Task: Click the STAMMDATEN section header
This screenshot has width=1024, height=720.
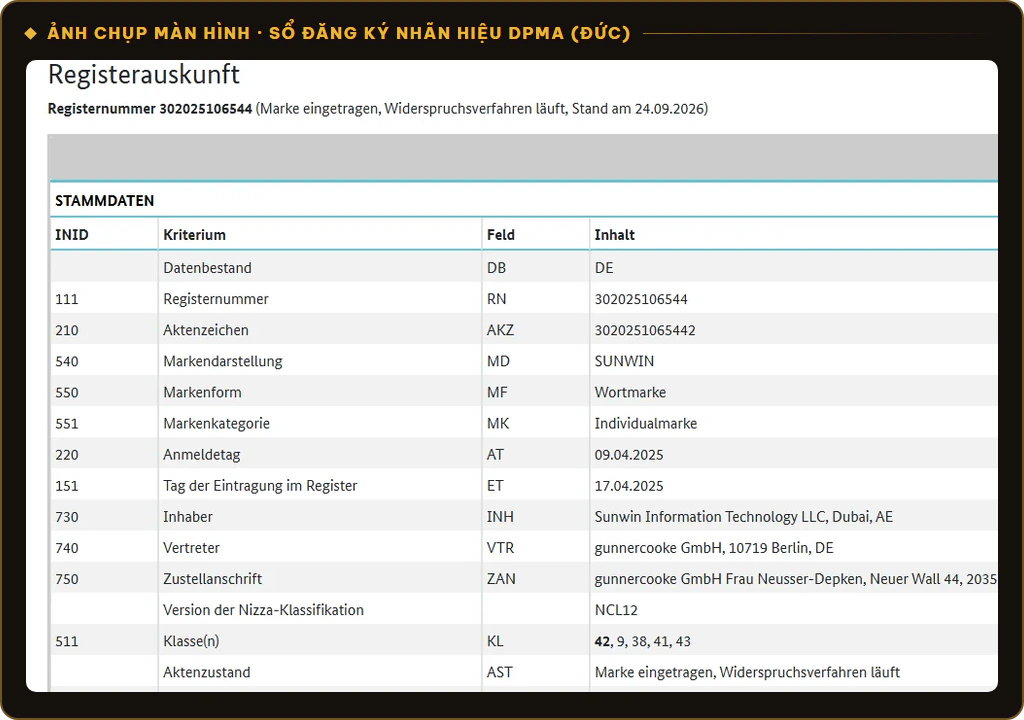Action: (x=104, y=201)
